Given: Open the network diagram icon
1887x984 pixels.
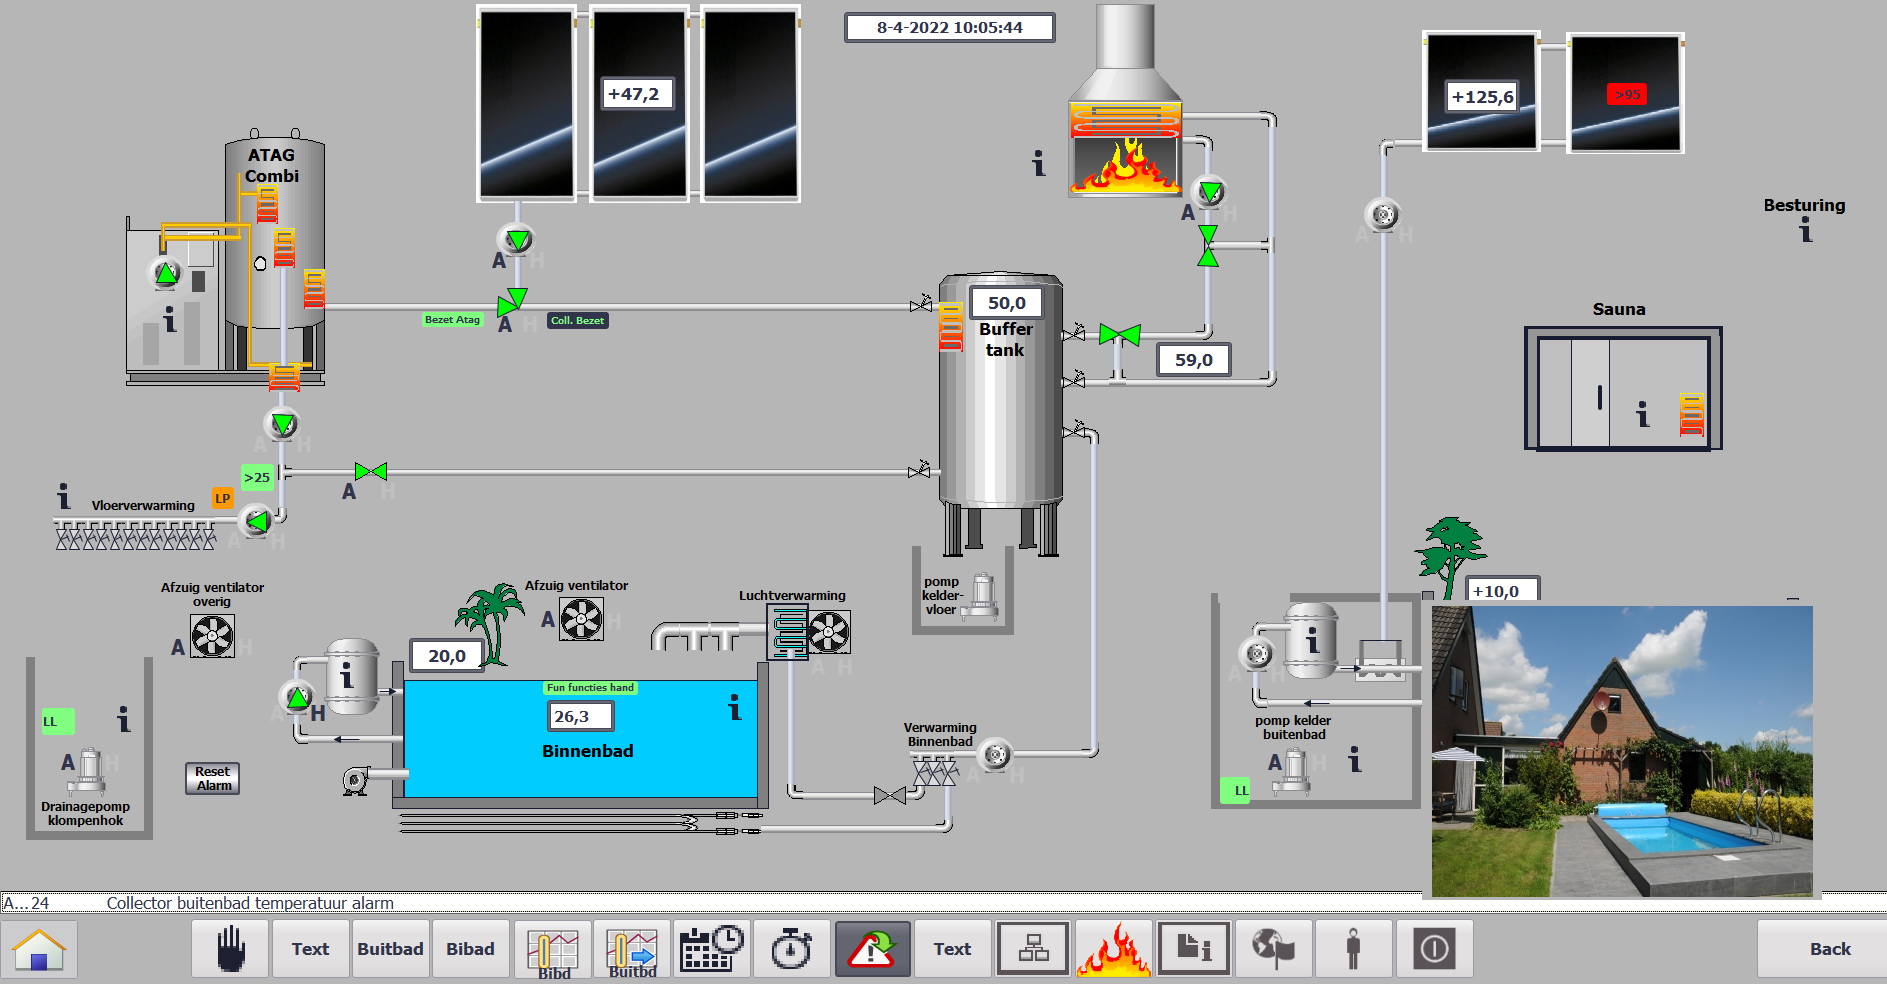Looking at the screenshot, I should click(x=1033, y=949).
